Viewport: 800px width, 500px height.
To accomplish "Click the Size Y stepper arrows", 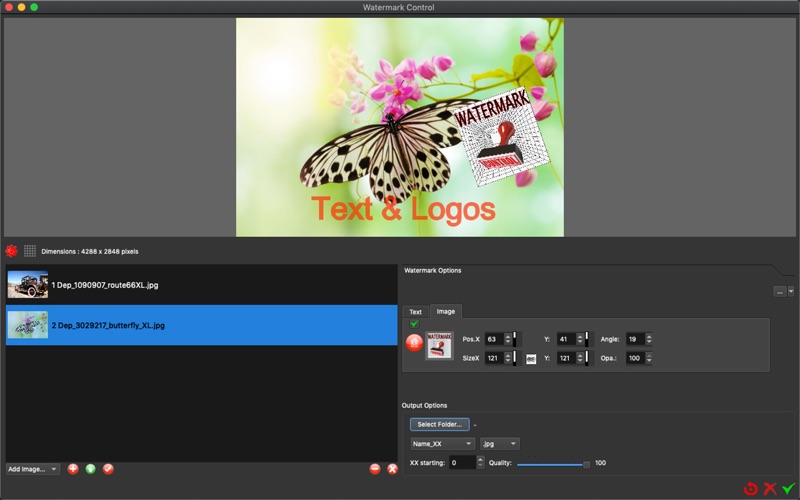I will click(580, 358).
